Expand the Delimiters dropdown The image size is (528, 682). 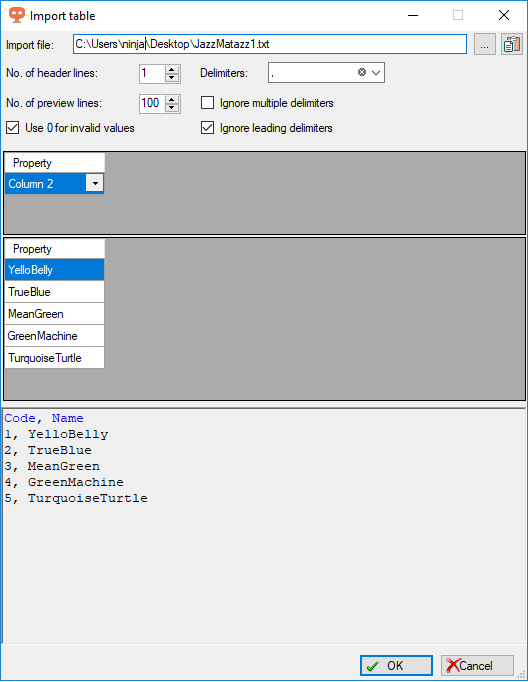pos(376,73)
